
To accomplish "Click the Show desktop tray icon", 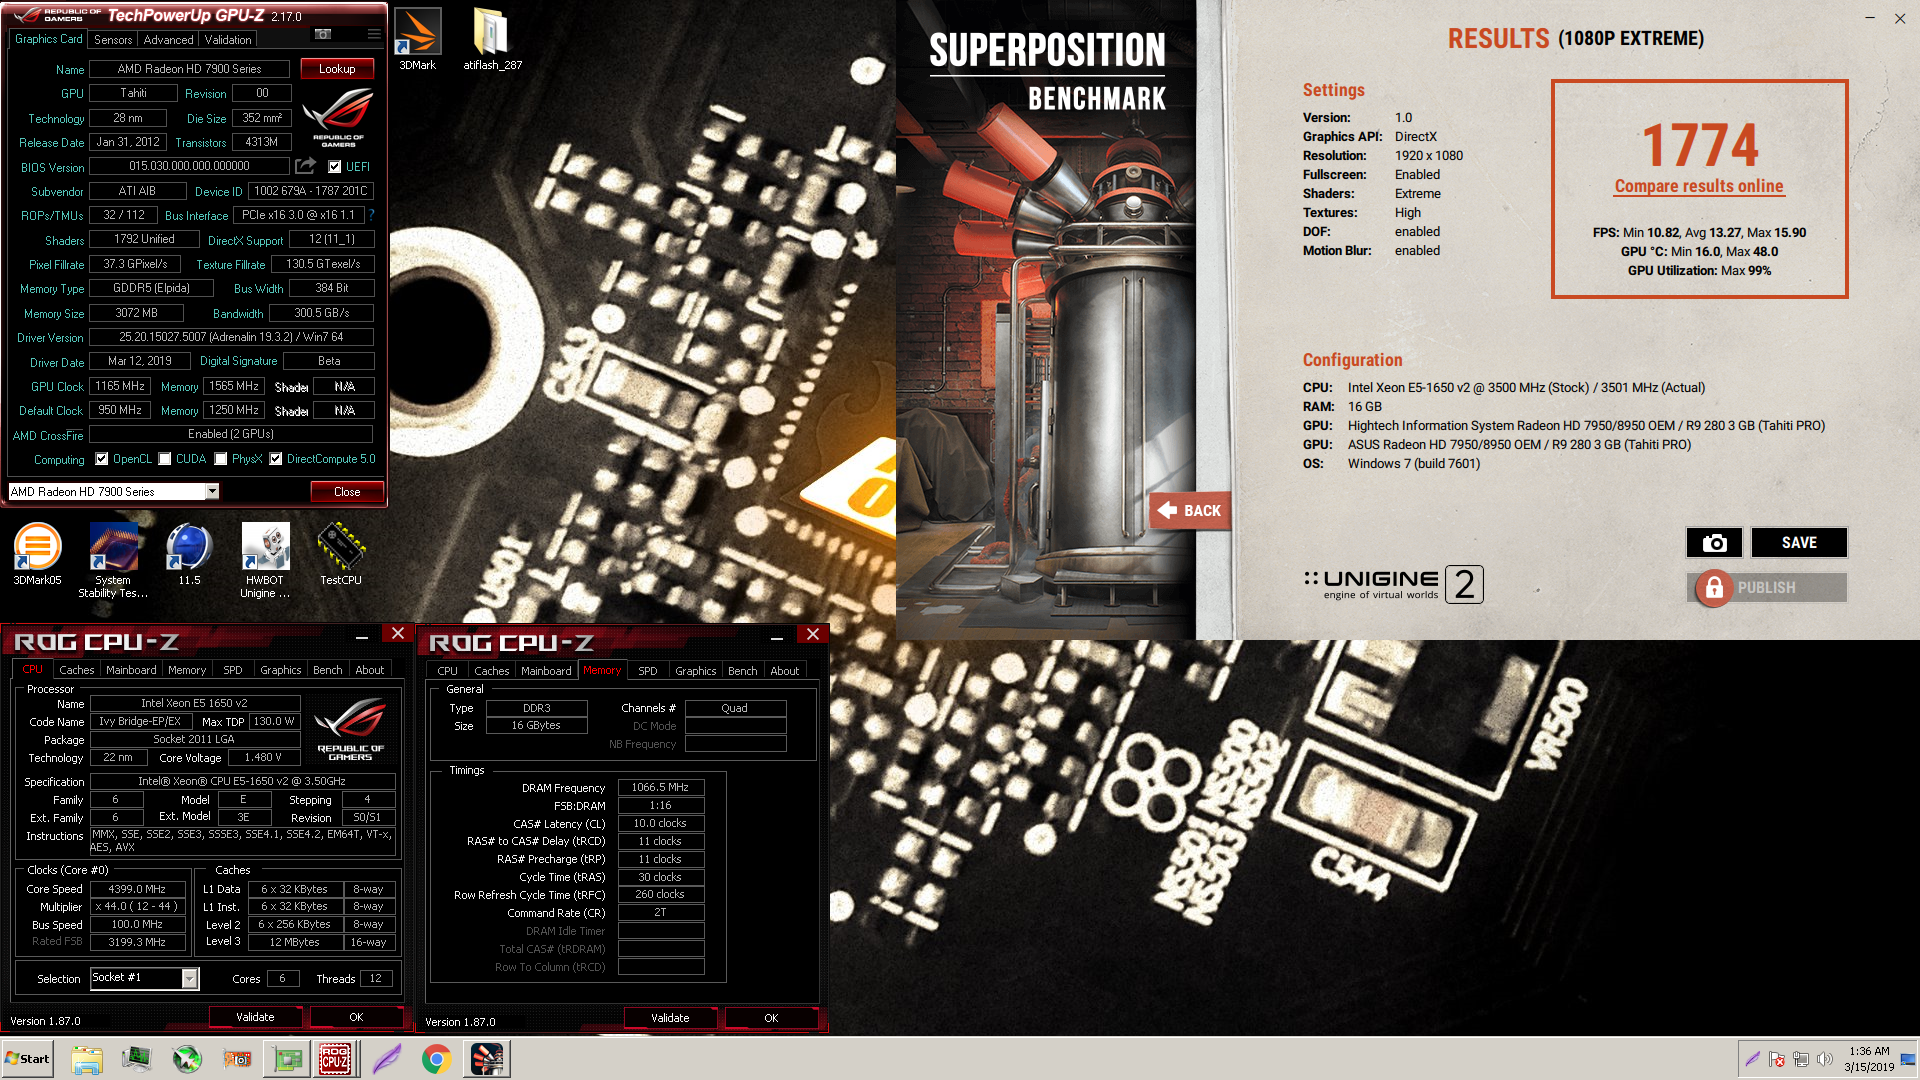I will click(1908, 1059).
